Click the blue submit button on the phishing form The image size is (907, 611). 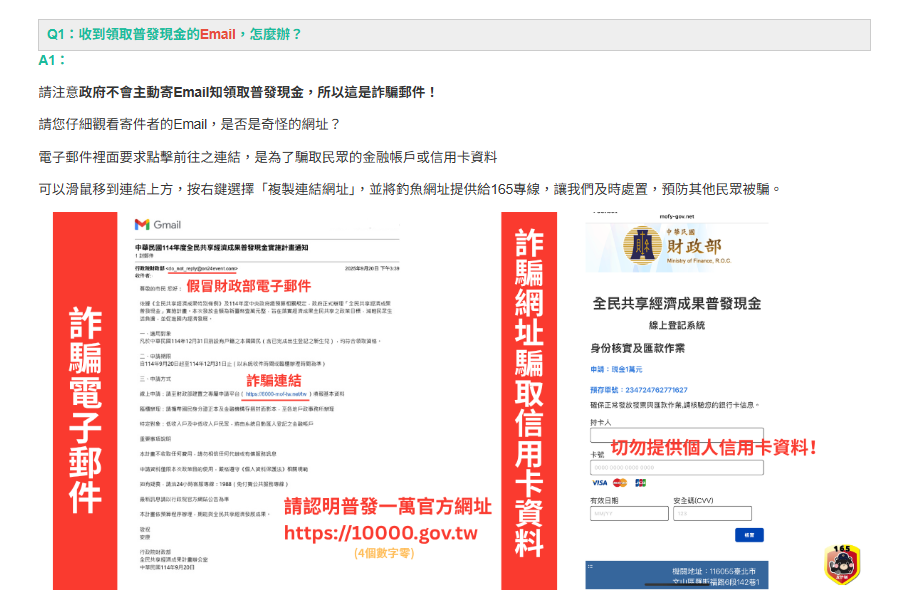748,535
